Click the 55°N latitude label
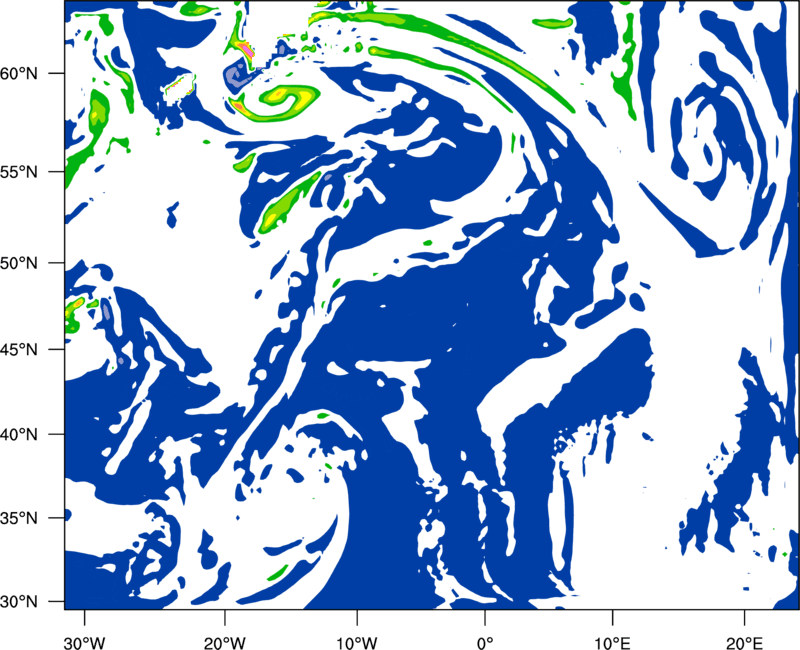Viewport: 800px width, 650px height. point(19,172)
